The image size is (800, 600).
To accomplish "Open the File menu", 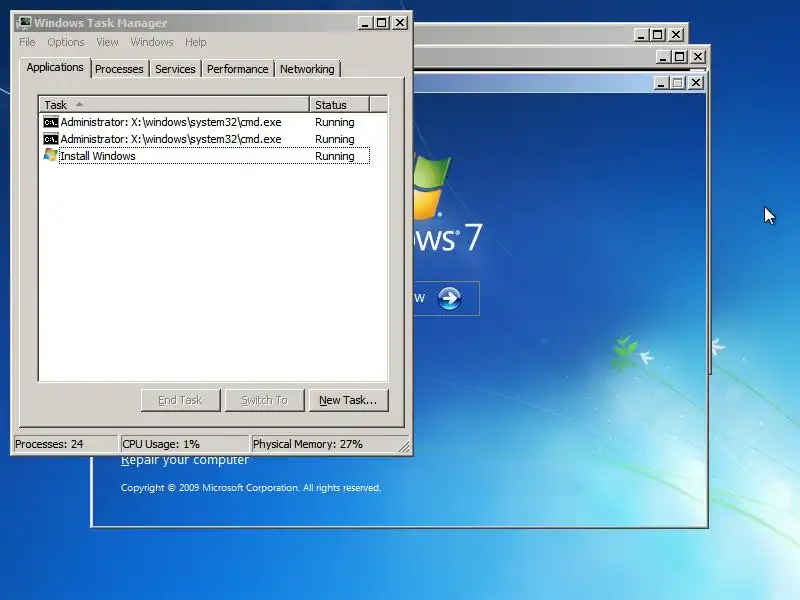I will point(27,42).
